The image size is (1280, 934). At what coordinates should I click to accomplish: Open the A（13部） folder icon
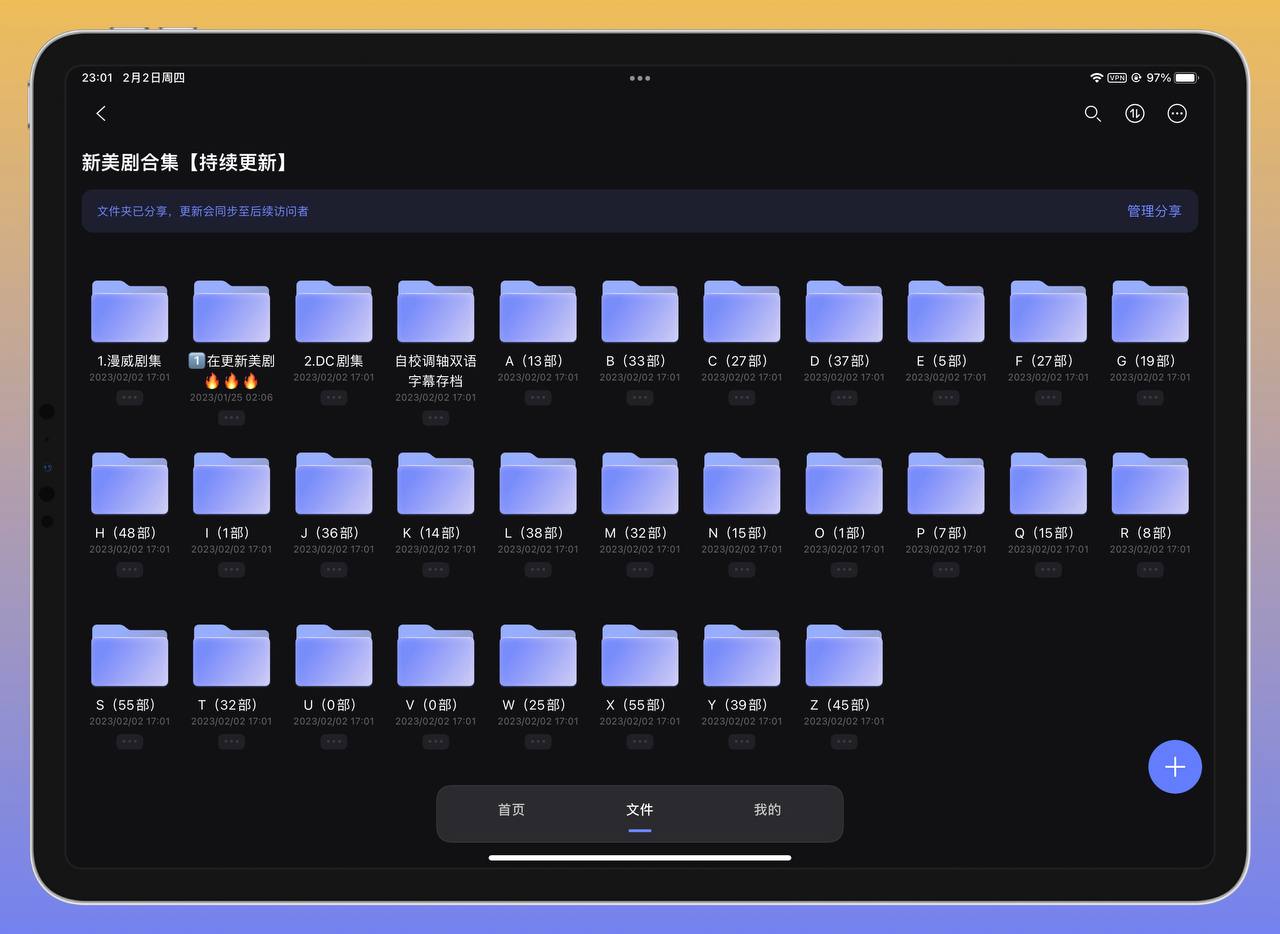(x=538, y=311)
